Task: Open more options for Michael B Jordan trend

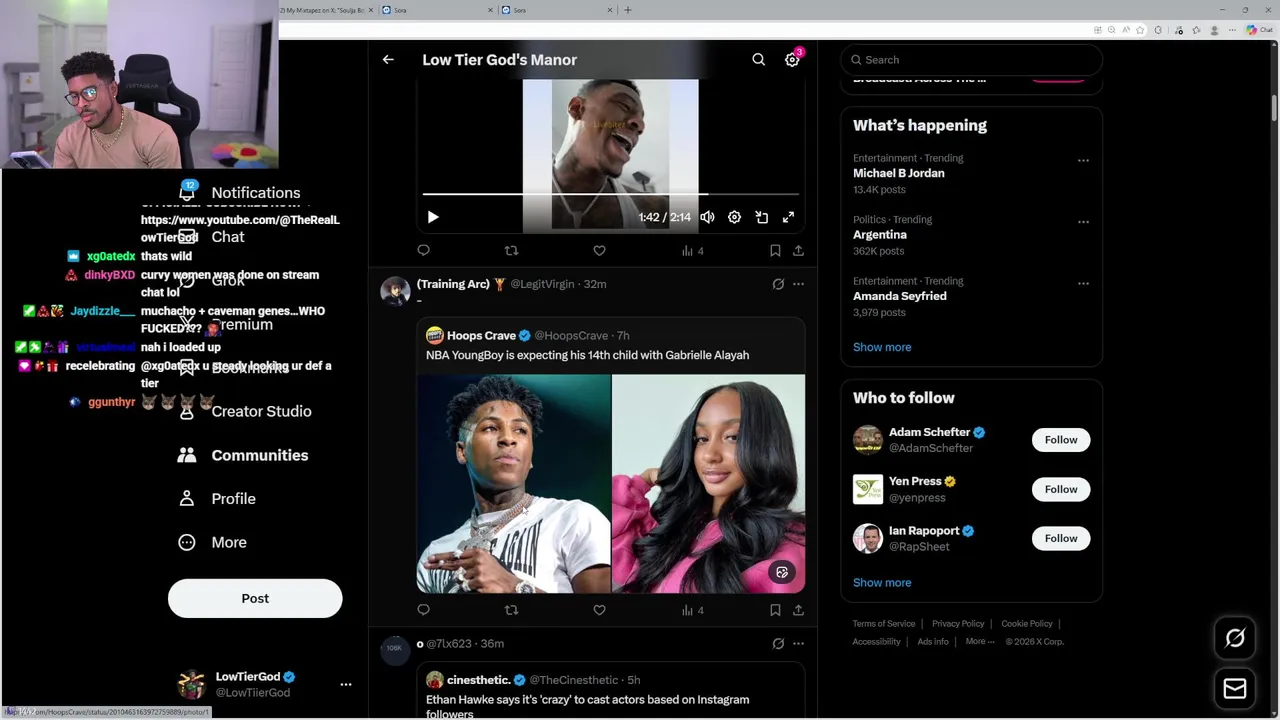Action: [1083, 160]
